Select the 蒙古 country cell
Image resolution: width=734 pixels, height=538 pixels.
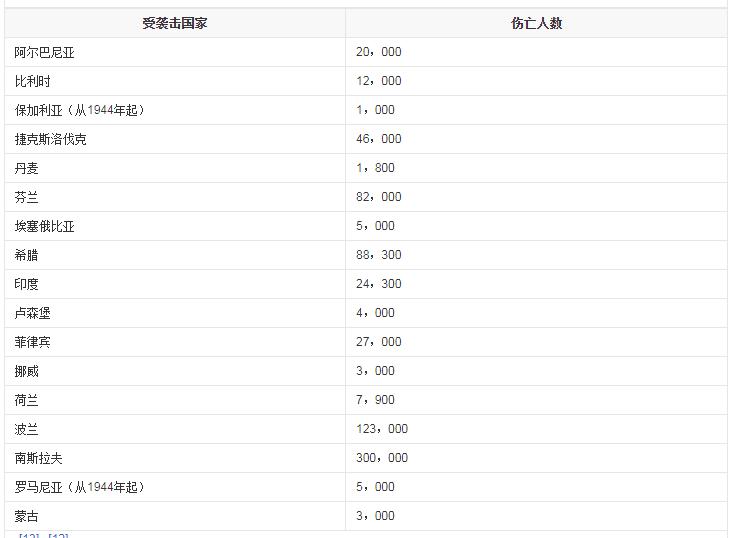click(175, 516)
